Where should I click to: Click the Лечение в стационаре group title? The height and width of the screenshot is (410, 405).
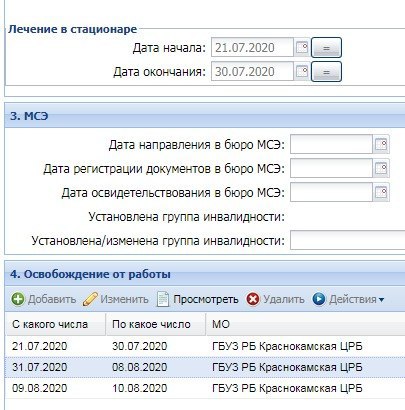(x=72, y=29)
